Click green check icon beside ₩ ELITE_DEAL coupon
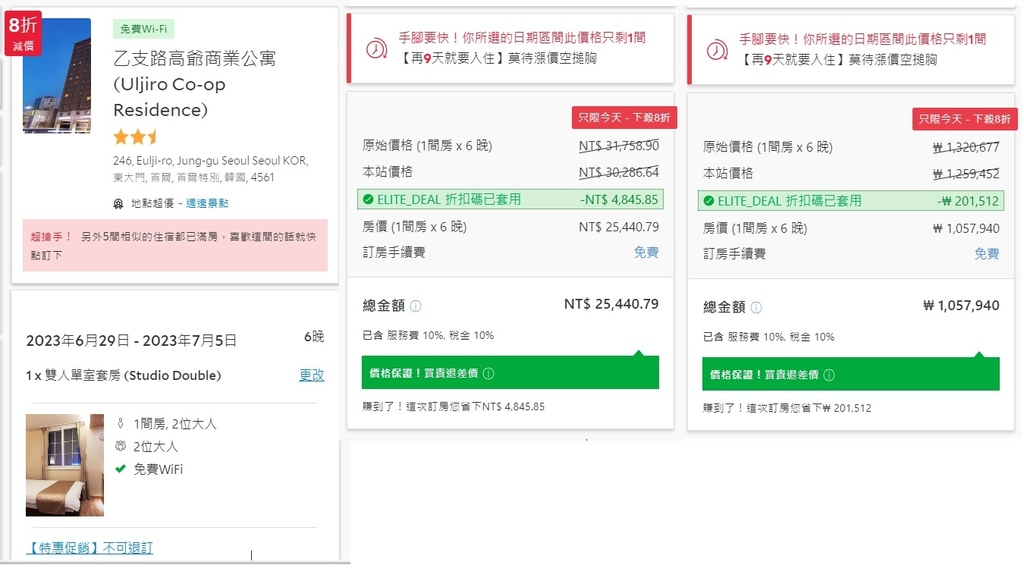Viewport: 1024px width, 587px height. [x=708, y=201]
